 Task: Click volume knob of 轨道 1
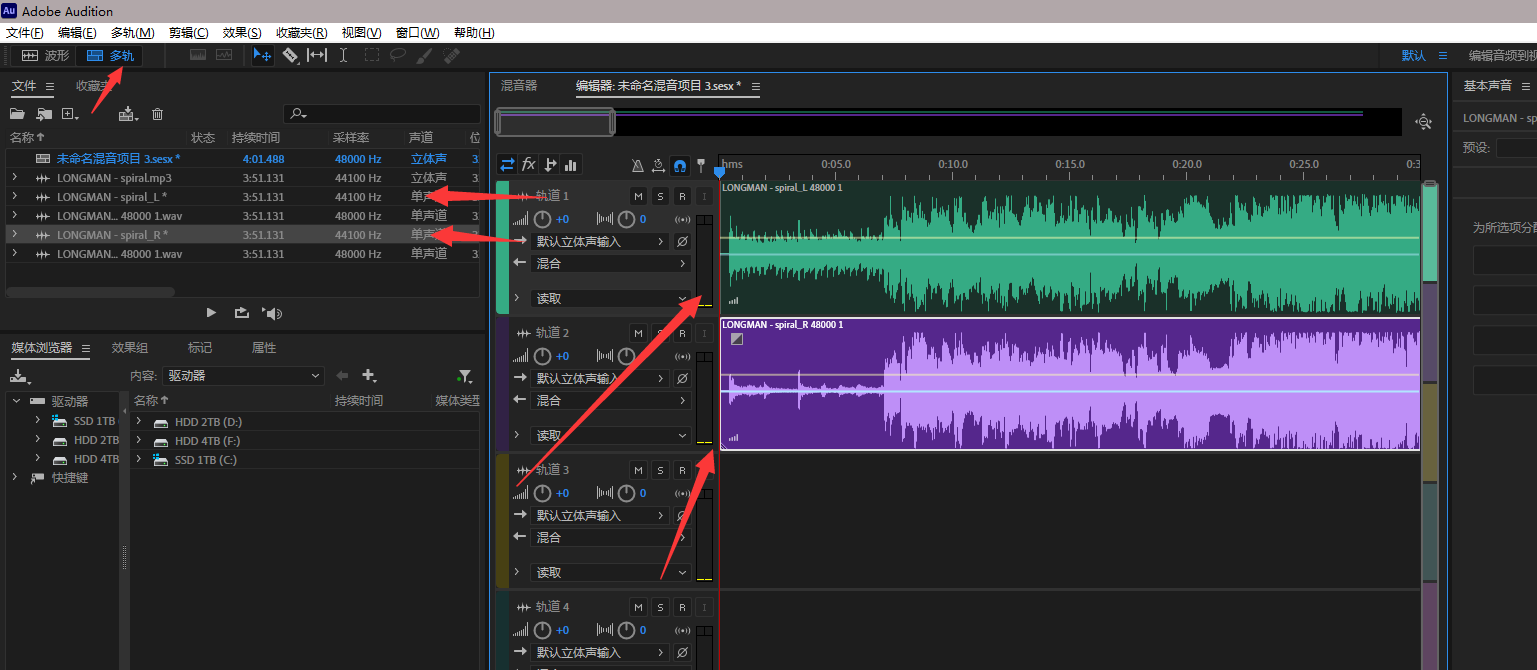click(542, 219)
